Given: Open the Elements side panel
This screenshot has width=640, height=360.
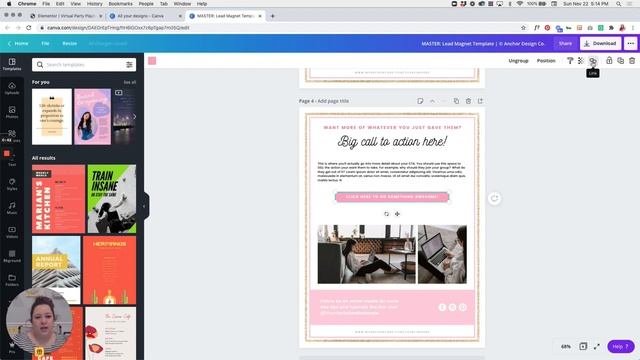Looking at the screenshot, I should pos(12,136).
